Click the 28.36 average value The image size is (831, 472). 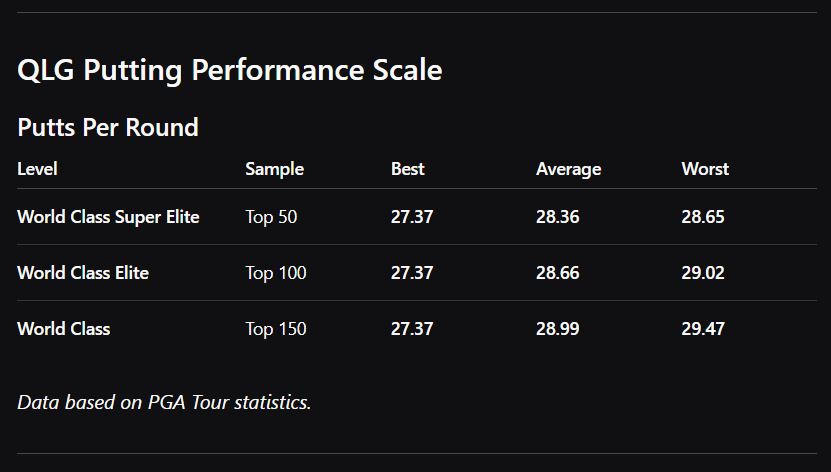557,217
